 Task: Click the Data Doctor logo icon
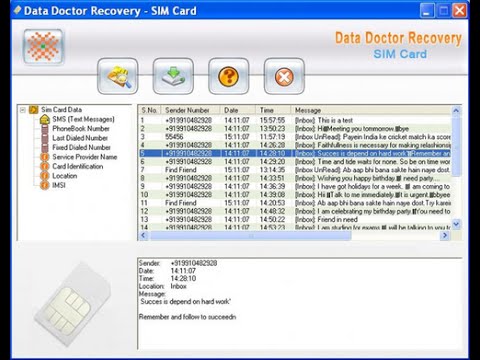click(x=43, y=46)
